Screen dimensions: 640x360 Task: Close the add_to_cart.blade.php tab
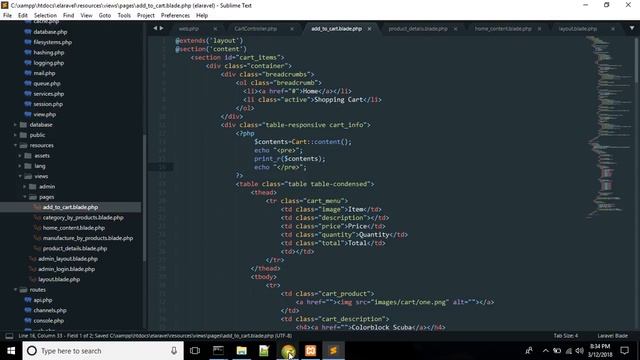point(369,29)
